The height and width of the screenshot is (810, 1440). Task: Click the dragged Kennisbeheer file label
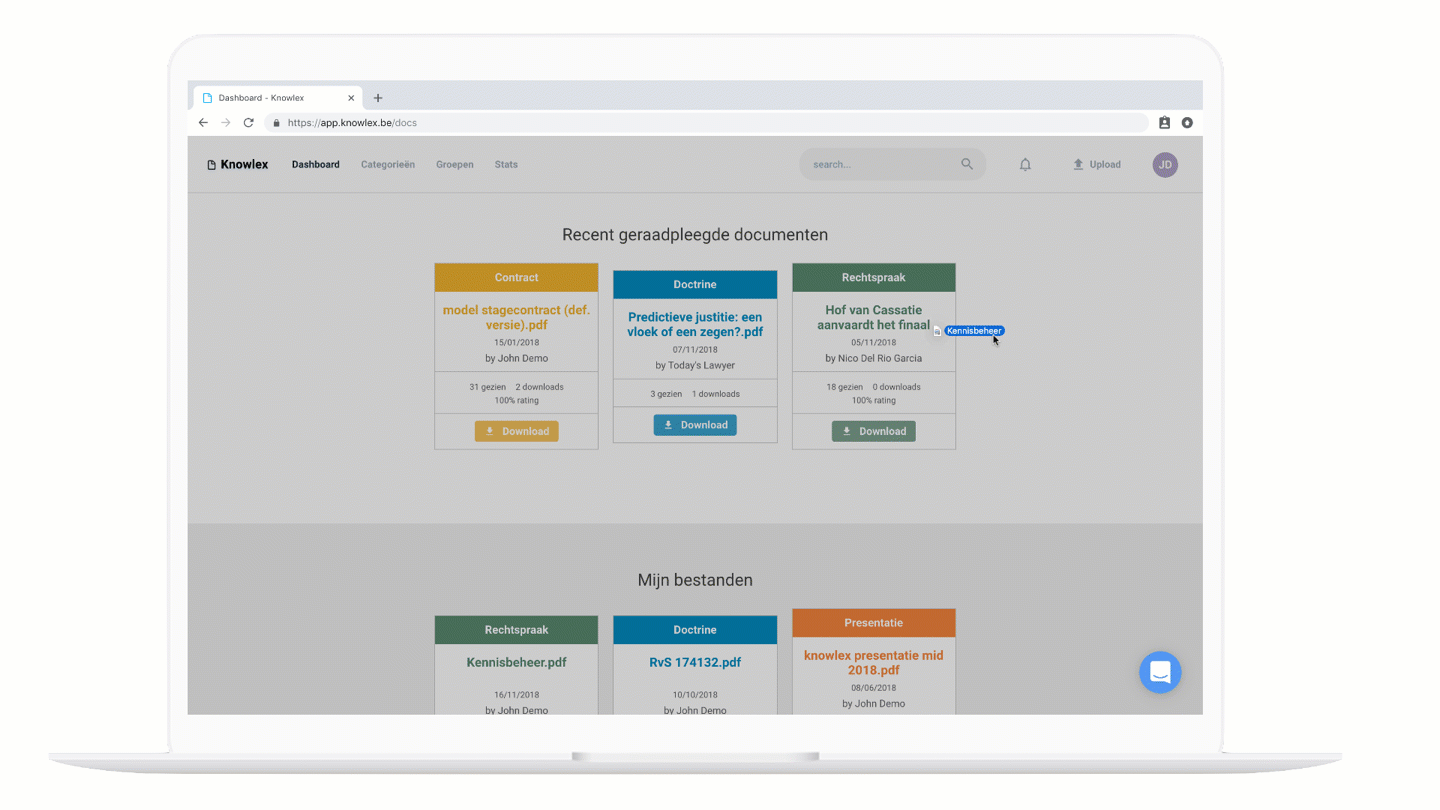point(974,331)
